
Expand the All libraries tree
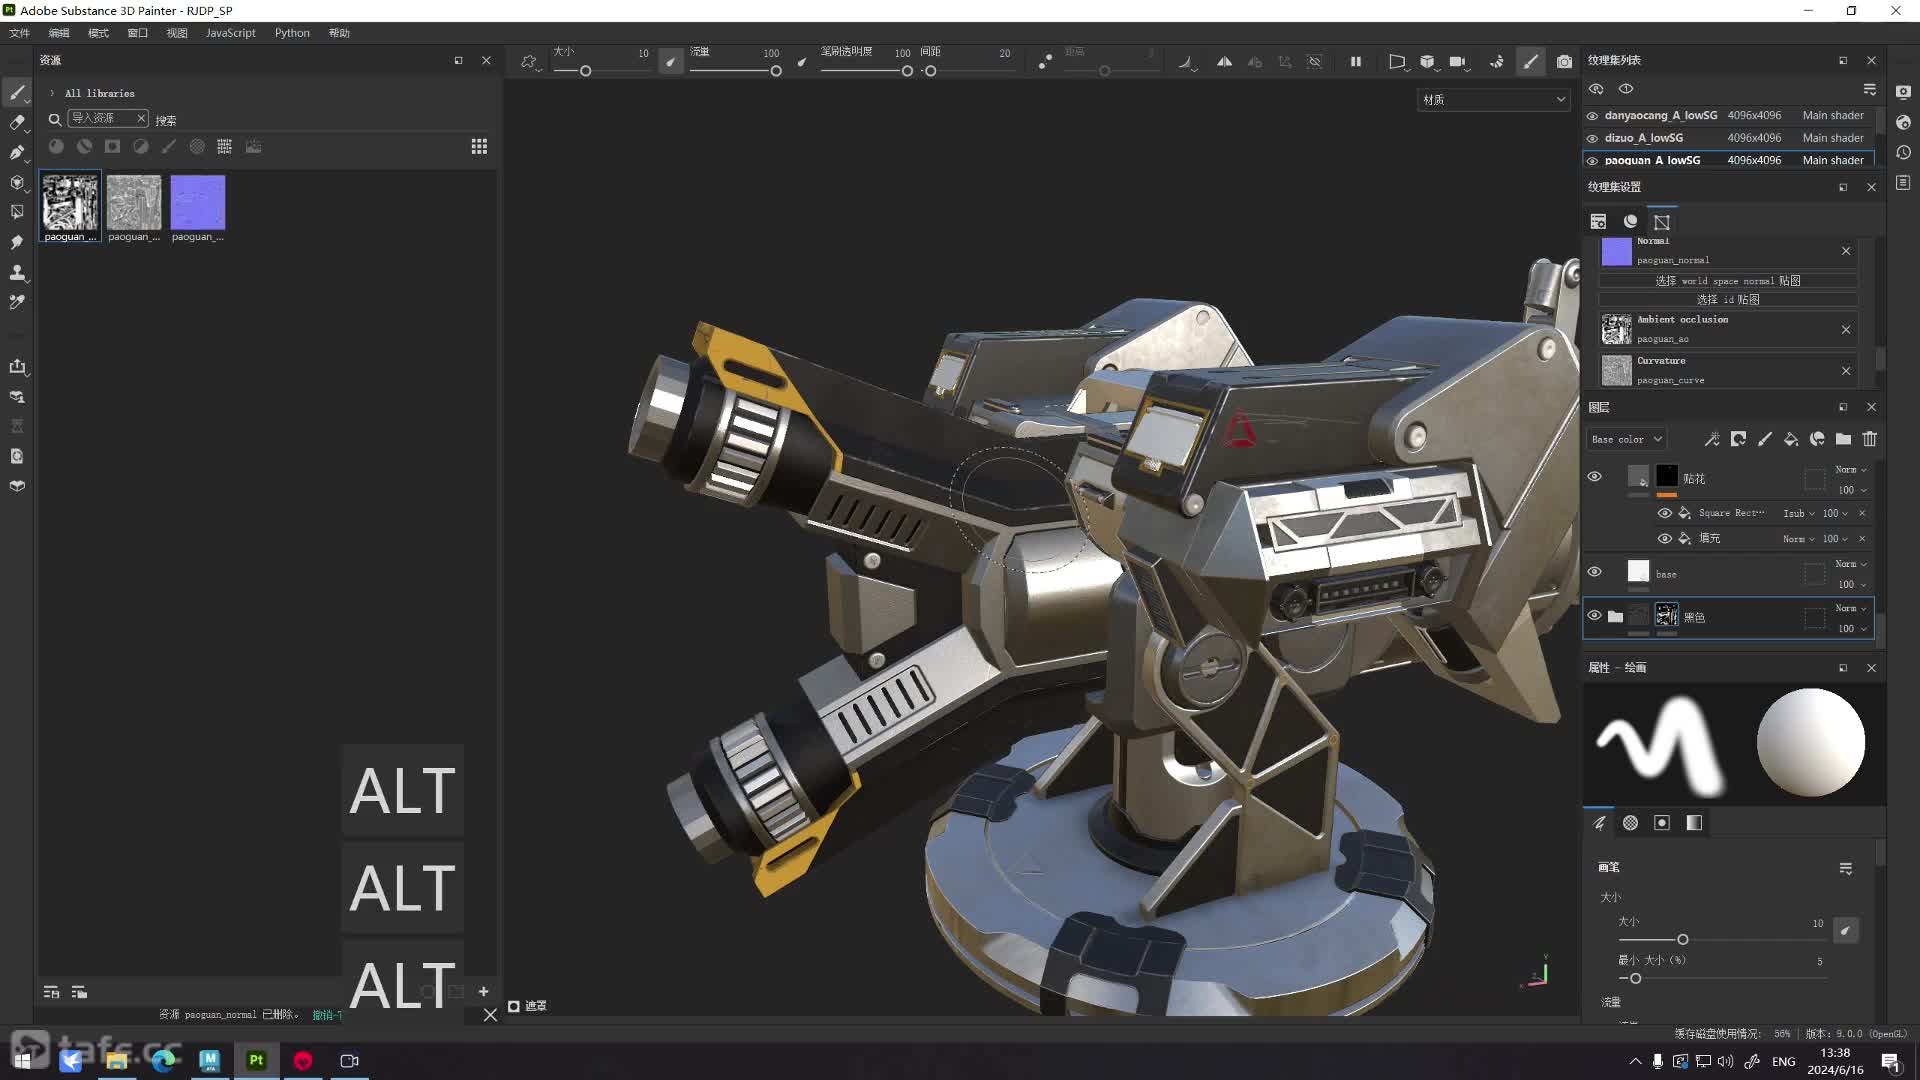point(52,93)
